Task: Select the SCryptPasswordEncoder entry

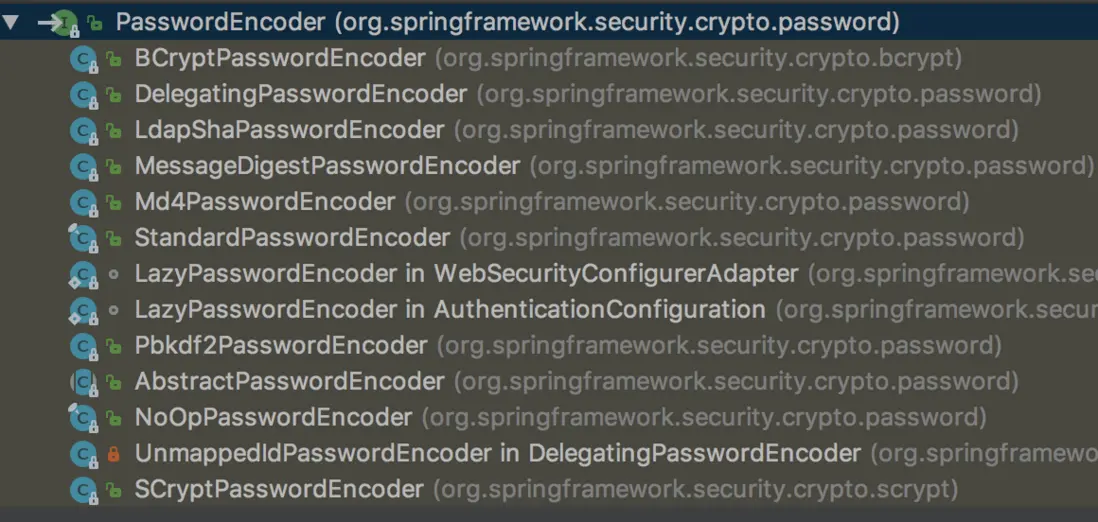Action: (x=279, y=490)
